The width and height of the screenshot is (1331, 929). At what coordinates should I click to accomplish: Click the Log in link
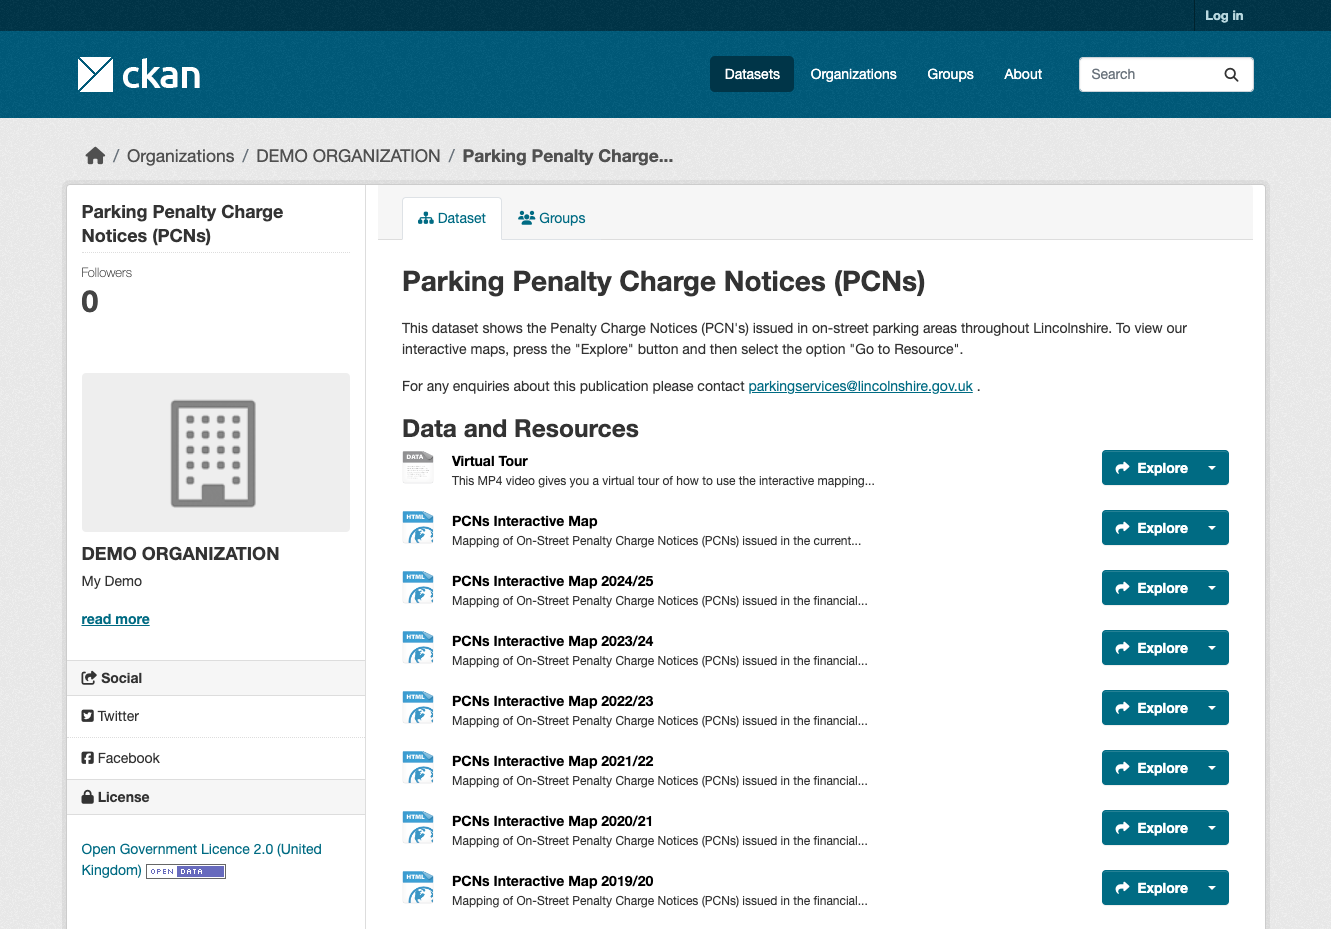pos(1224,15)
